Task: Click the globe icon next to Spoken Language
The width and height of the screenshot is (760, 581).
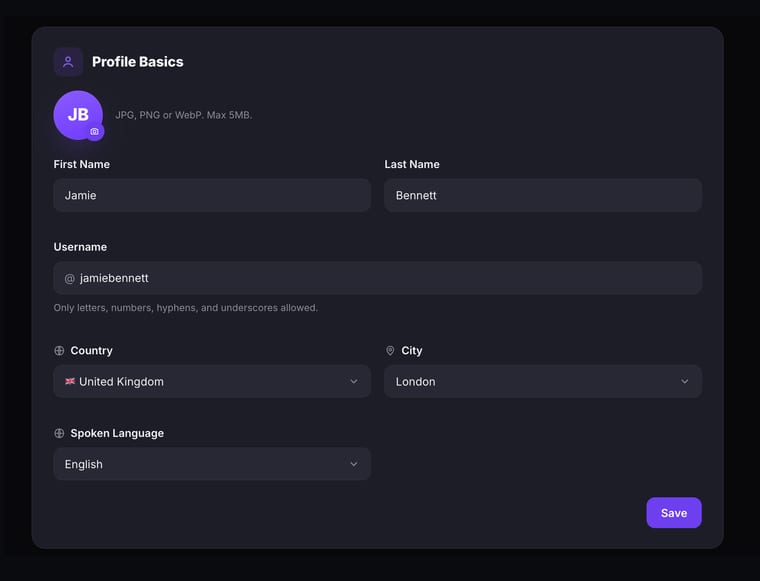Action: (59, 433)
